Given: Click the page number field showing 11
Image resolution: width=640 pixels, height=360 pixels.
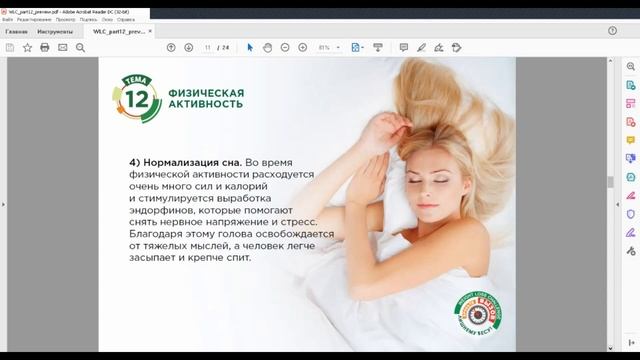Looking at the screenshot, I should pos(207,48).
